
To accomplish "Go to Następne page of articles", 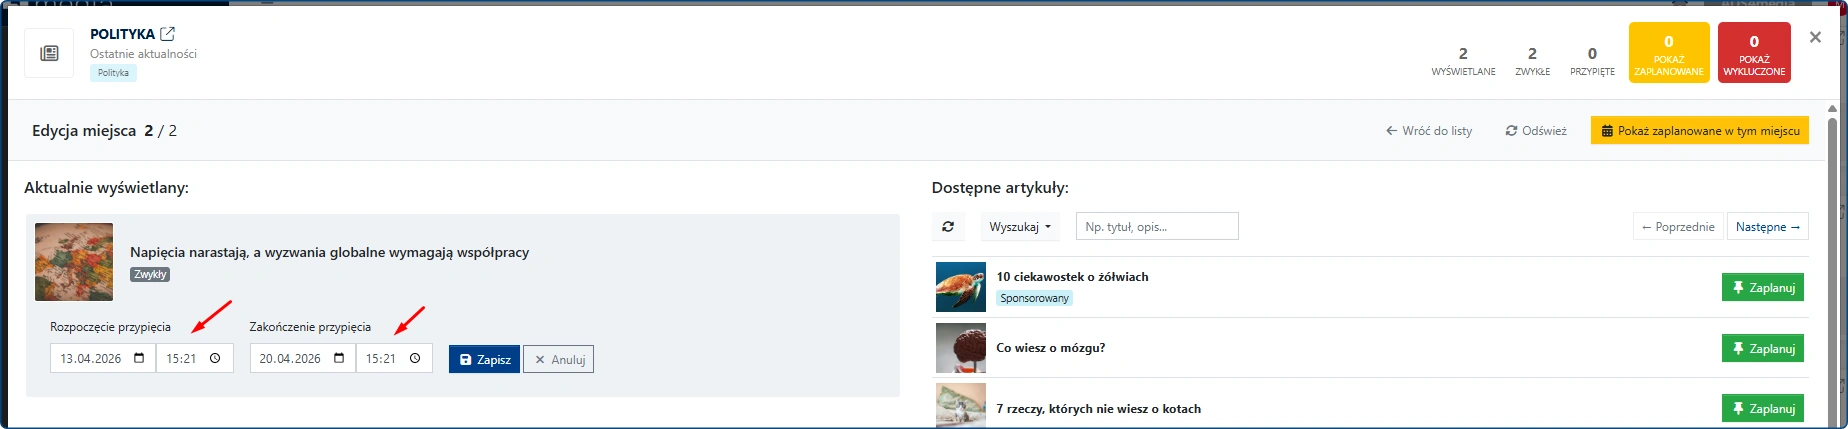I will point(1768,227).
